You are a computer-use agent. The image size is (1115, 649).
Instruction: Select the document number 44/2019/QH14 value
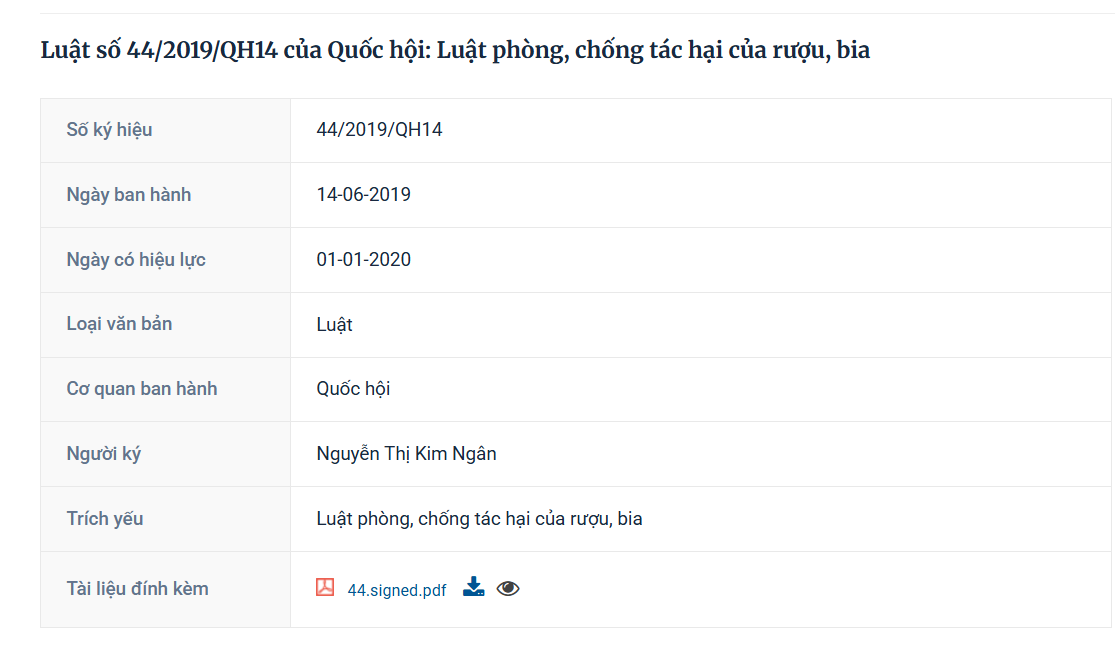[x=379, y=129]
